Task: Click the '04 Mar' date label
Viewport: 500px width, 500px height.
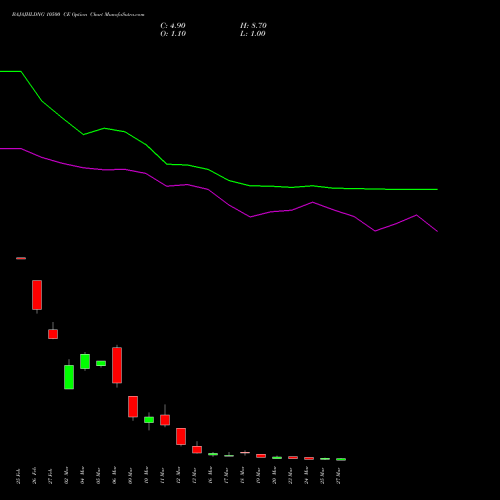Action: [82, 475]
